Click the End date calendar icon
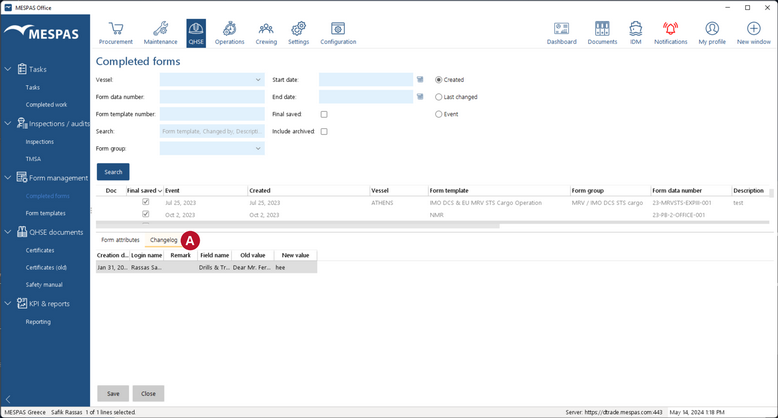 point(420,97)
